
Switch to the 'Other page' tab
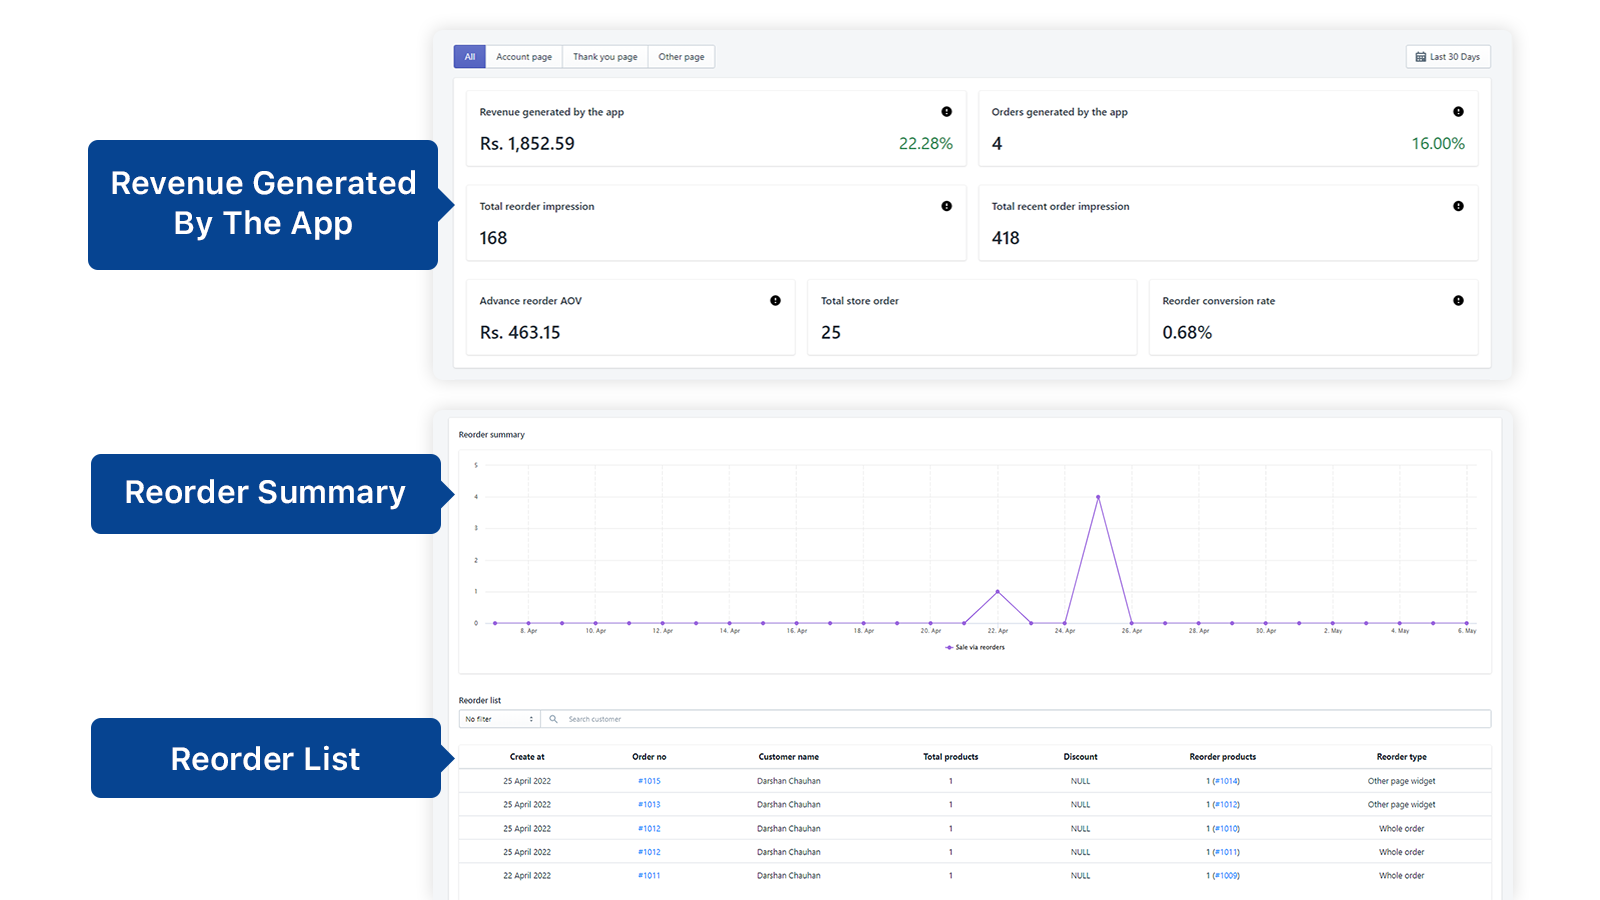point(681,57)
